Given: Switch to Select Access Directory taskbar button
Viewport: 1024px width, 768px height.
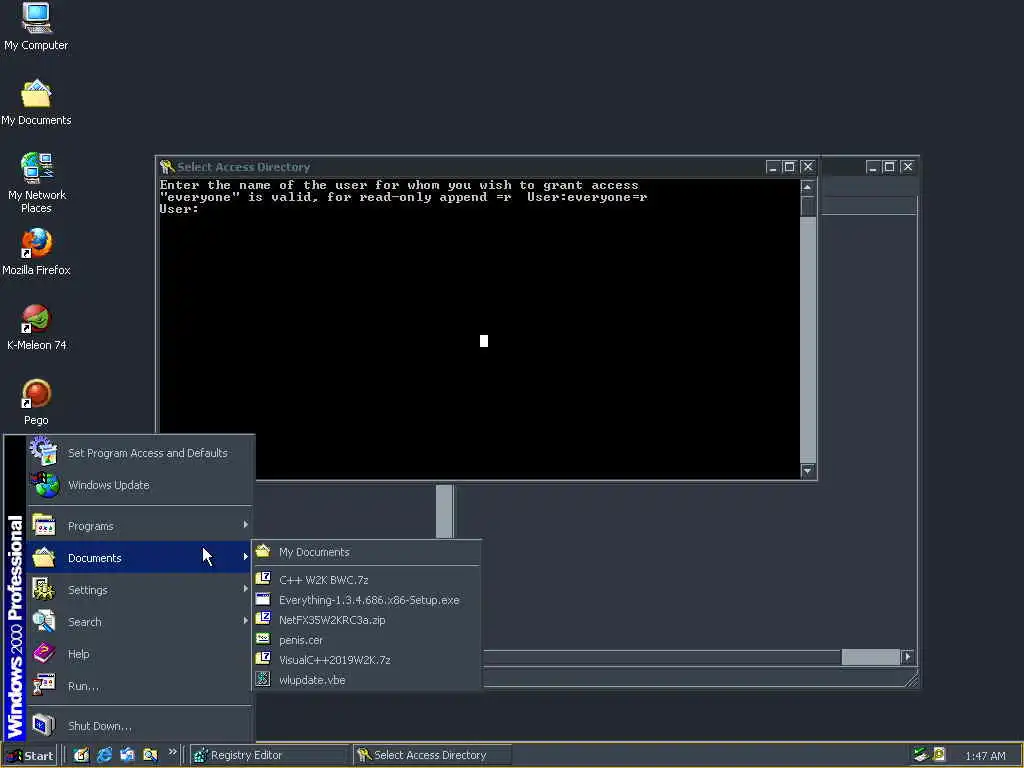Looking at the screenshot, I should (432, 755).
